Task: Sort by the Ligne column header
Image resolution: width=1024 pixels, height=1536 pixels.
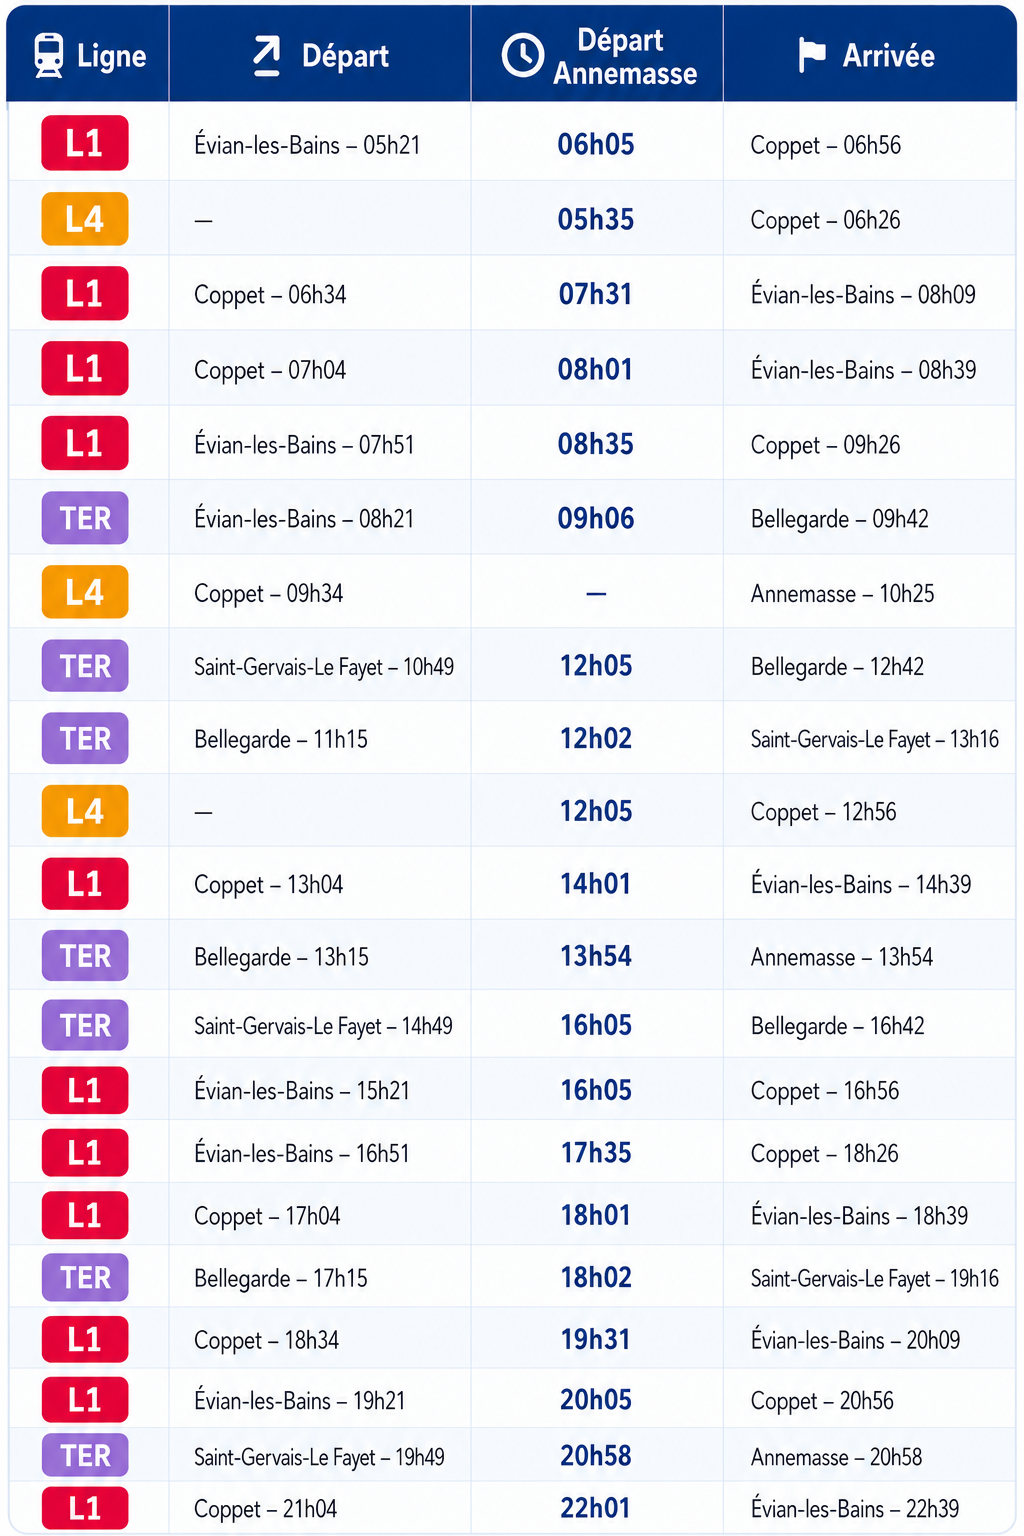Action: pyautogui.click(x=88, y=55)
